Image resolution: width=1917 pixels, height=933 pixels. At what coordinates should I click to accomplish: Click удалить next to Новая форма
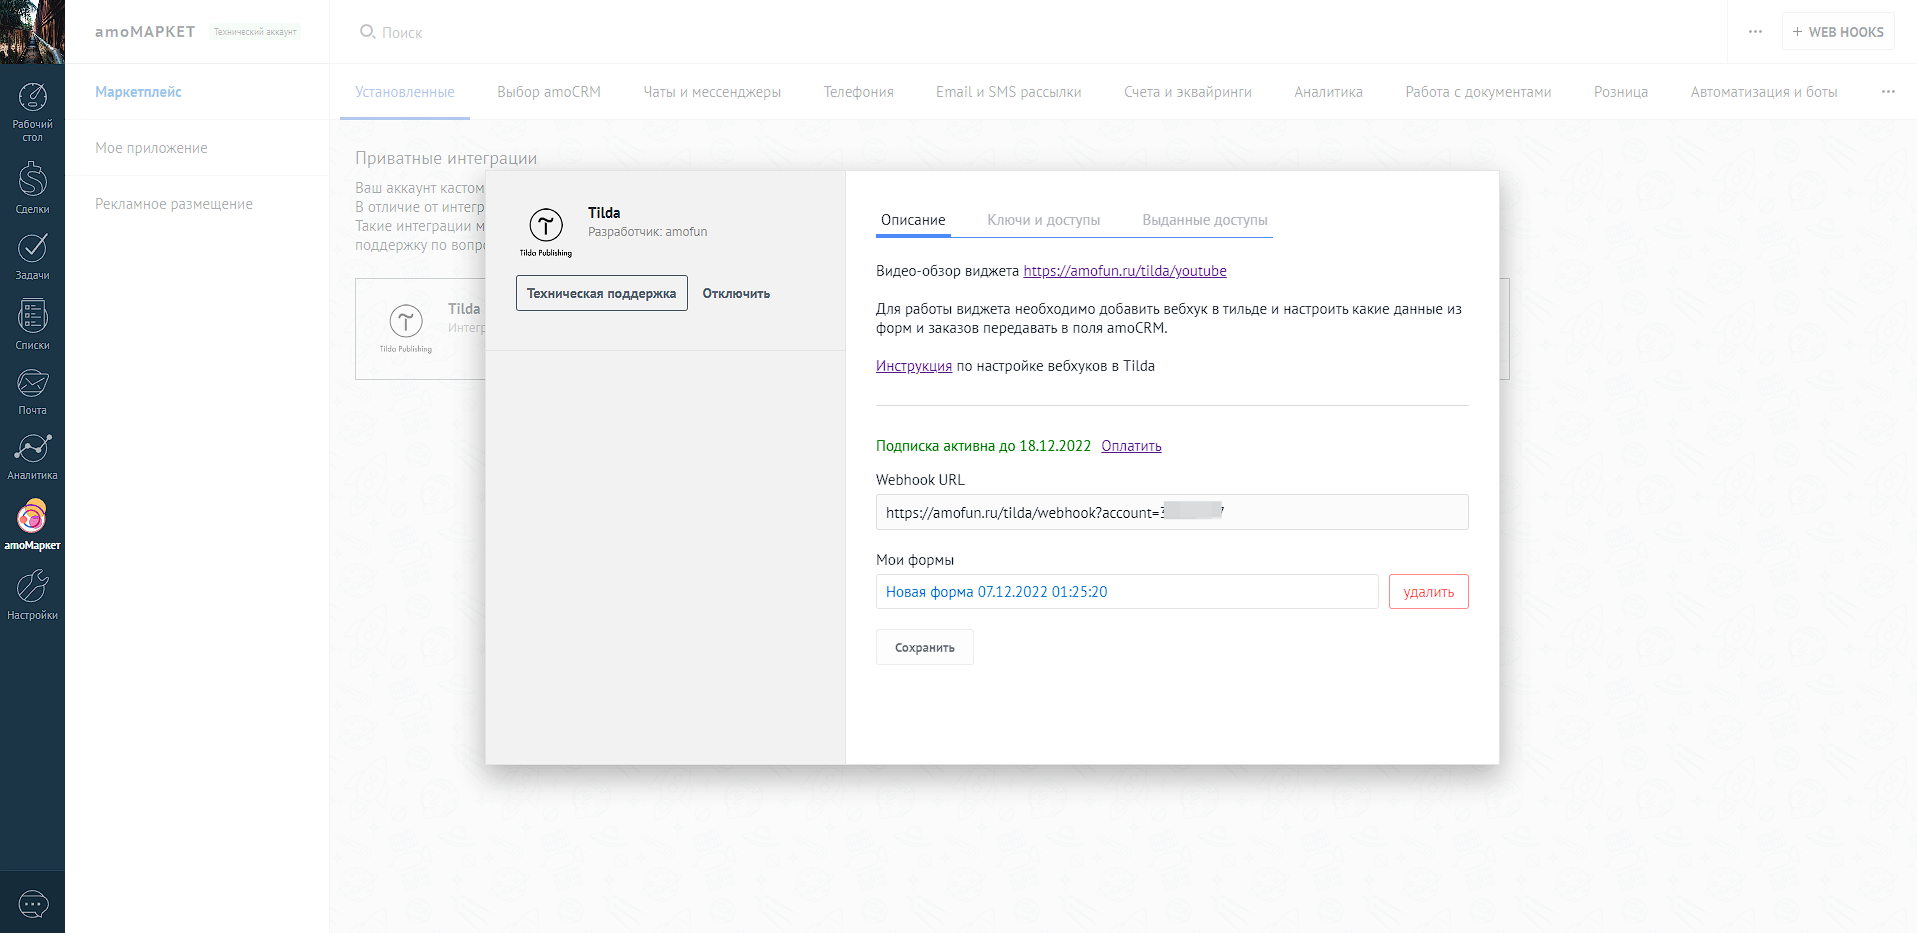pyautogui.click(x=1428, y=591)
